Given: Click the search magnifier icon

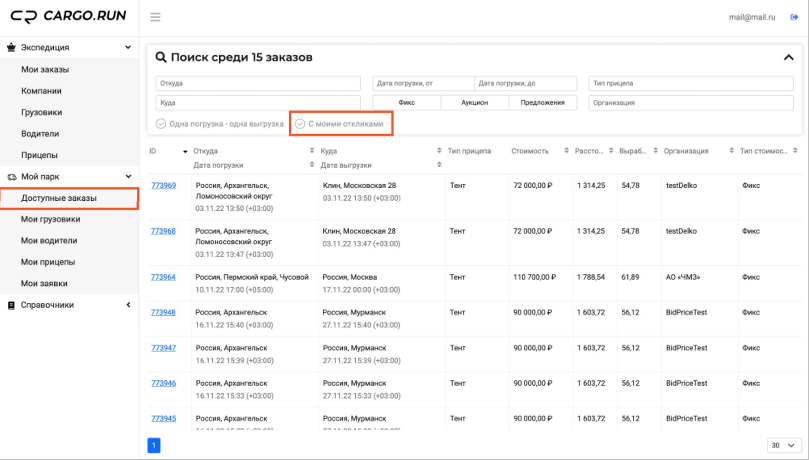Looking at the screenshot, I should pyautogui.click(x=161, y=57).
